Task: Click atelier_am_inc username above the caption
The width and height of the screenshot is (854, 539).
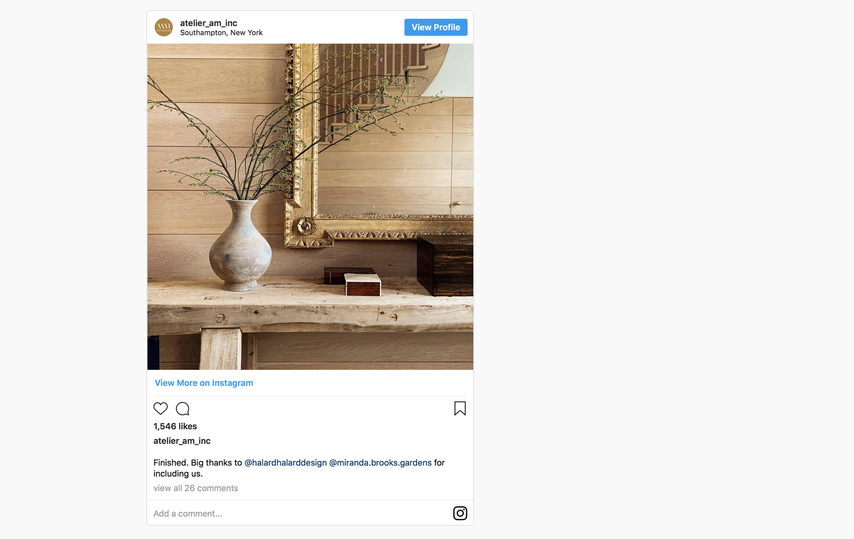Action: [182, 441]
